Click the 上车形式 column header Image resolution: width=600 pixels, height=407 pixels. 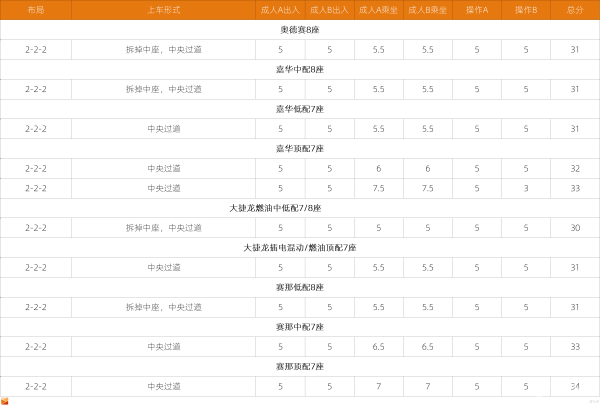(163, 10)
